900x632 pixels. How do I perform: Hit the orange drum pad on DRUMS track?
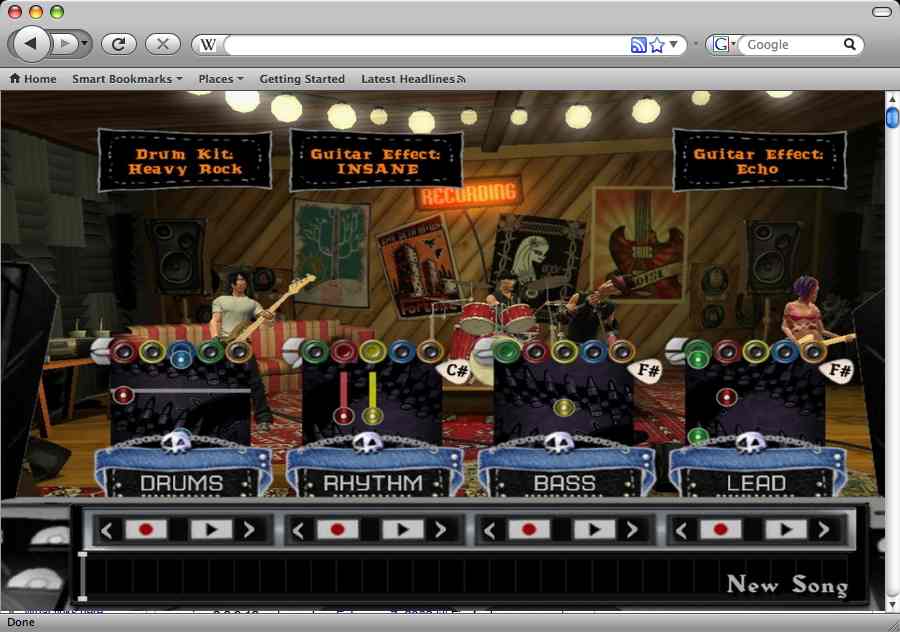click(239, 351)
